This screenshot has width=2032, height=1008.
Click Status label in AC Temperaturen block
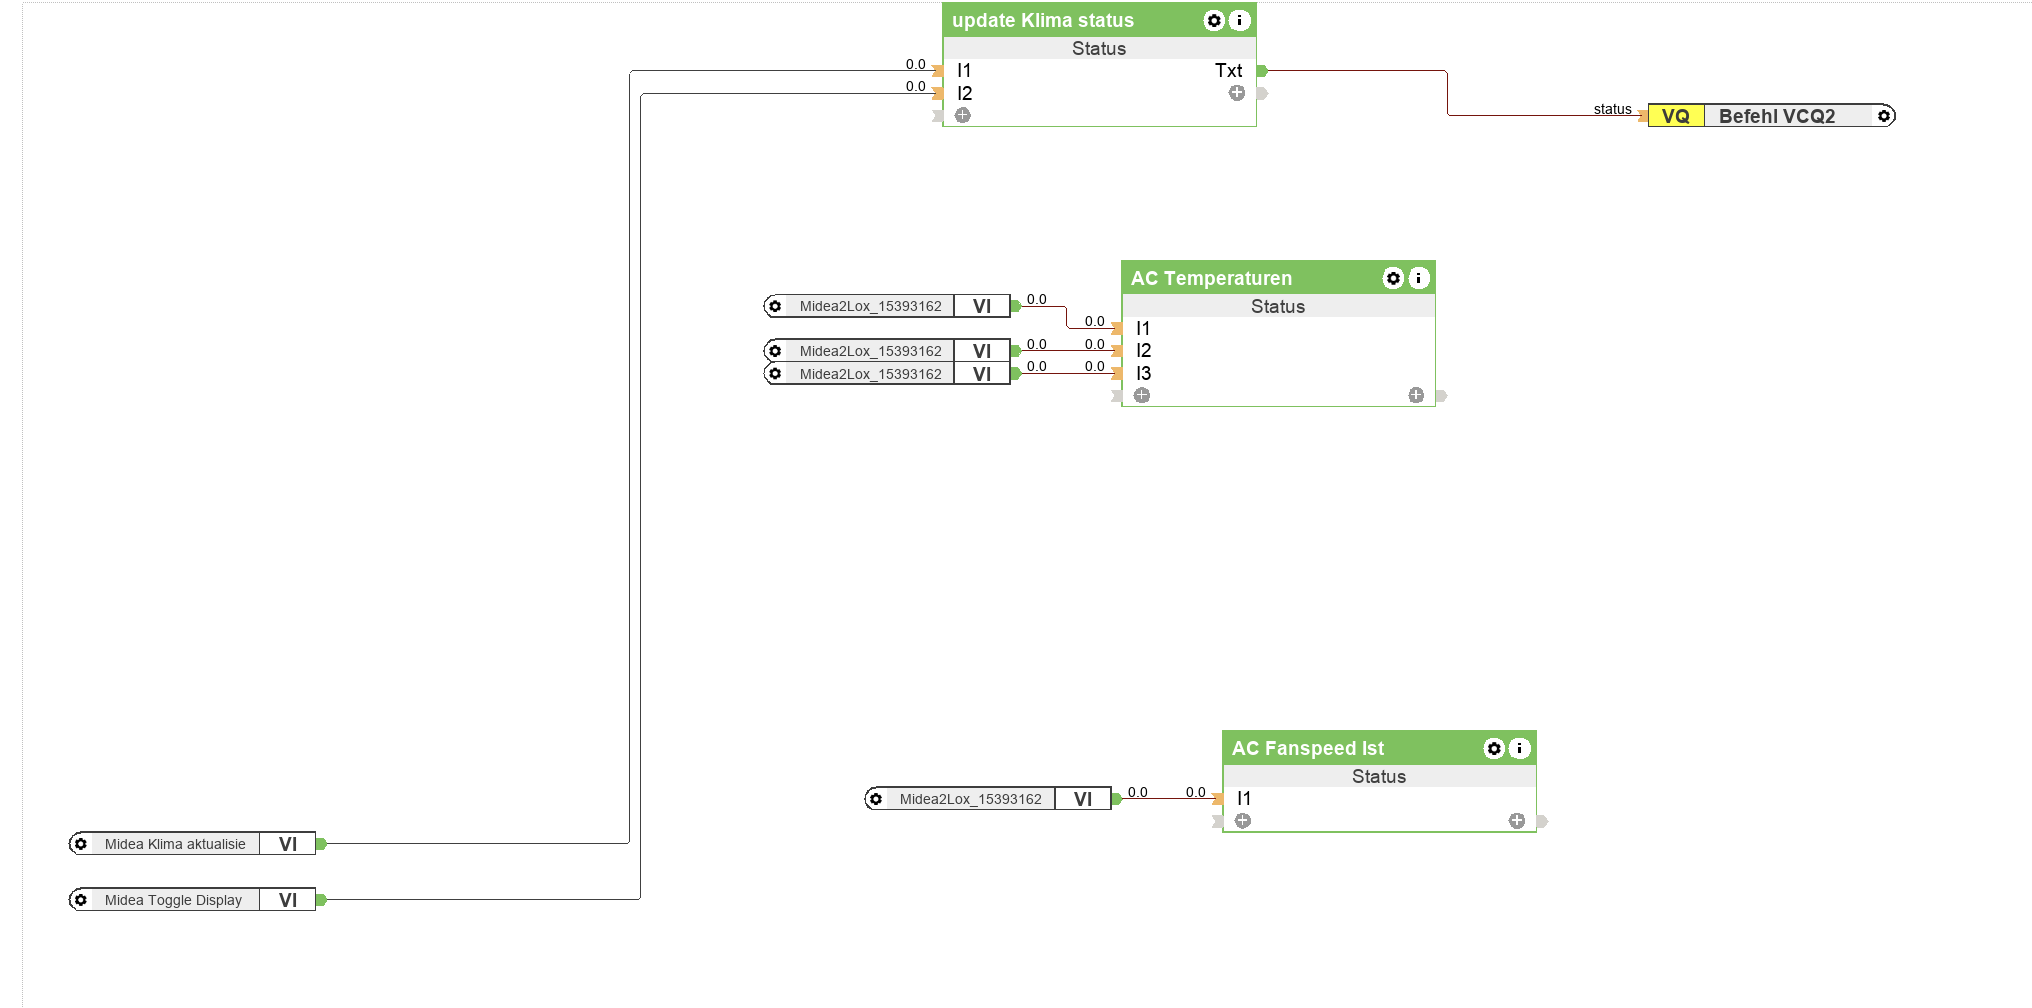click(x=1278, y=307)
